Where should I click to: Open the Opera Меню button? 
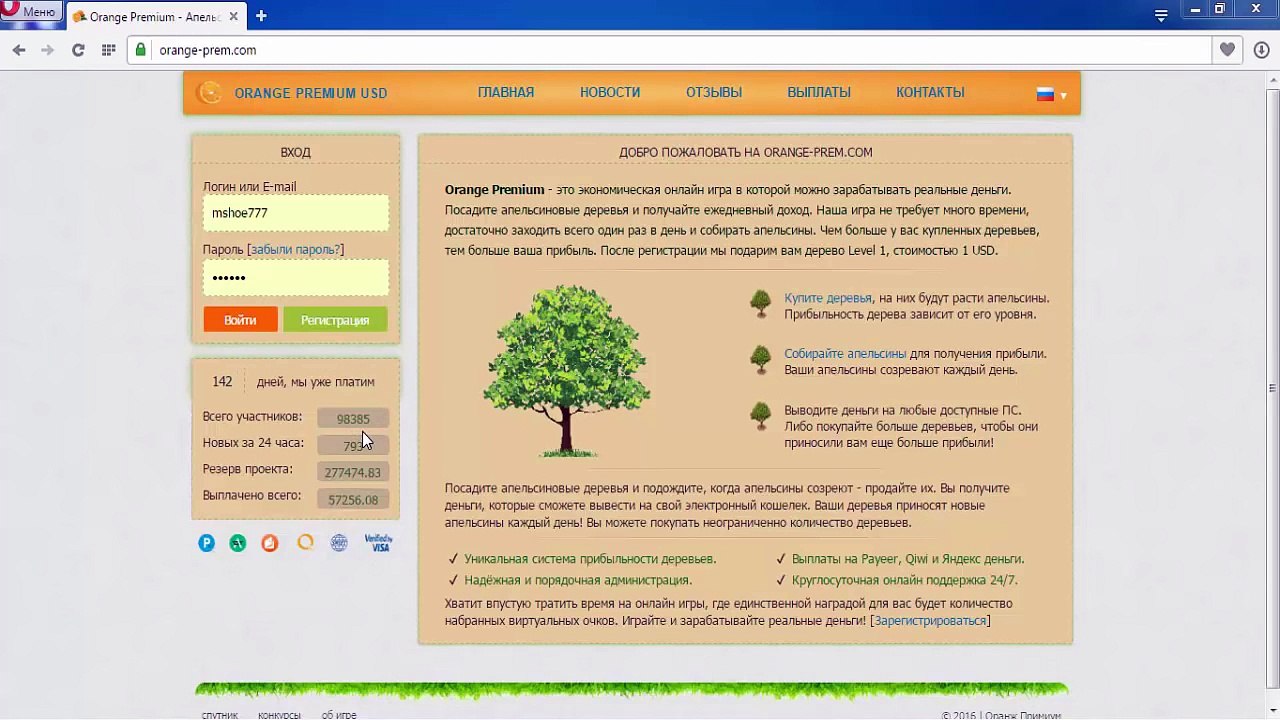click(x=30, y=12)
